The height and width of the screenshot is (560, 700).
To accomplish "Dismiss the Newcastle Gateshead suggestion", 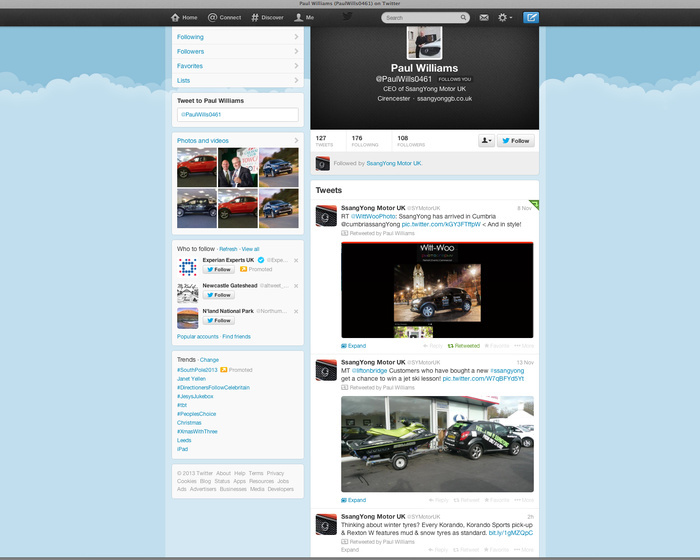I will click(296, 286).
